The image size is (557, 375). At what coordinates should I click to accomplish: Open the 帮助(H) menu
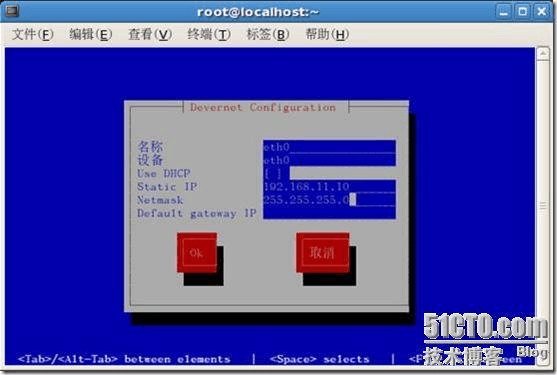tap(327, 35)
